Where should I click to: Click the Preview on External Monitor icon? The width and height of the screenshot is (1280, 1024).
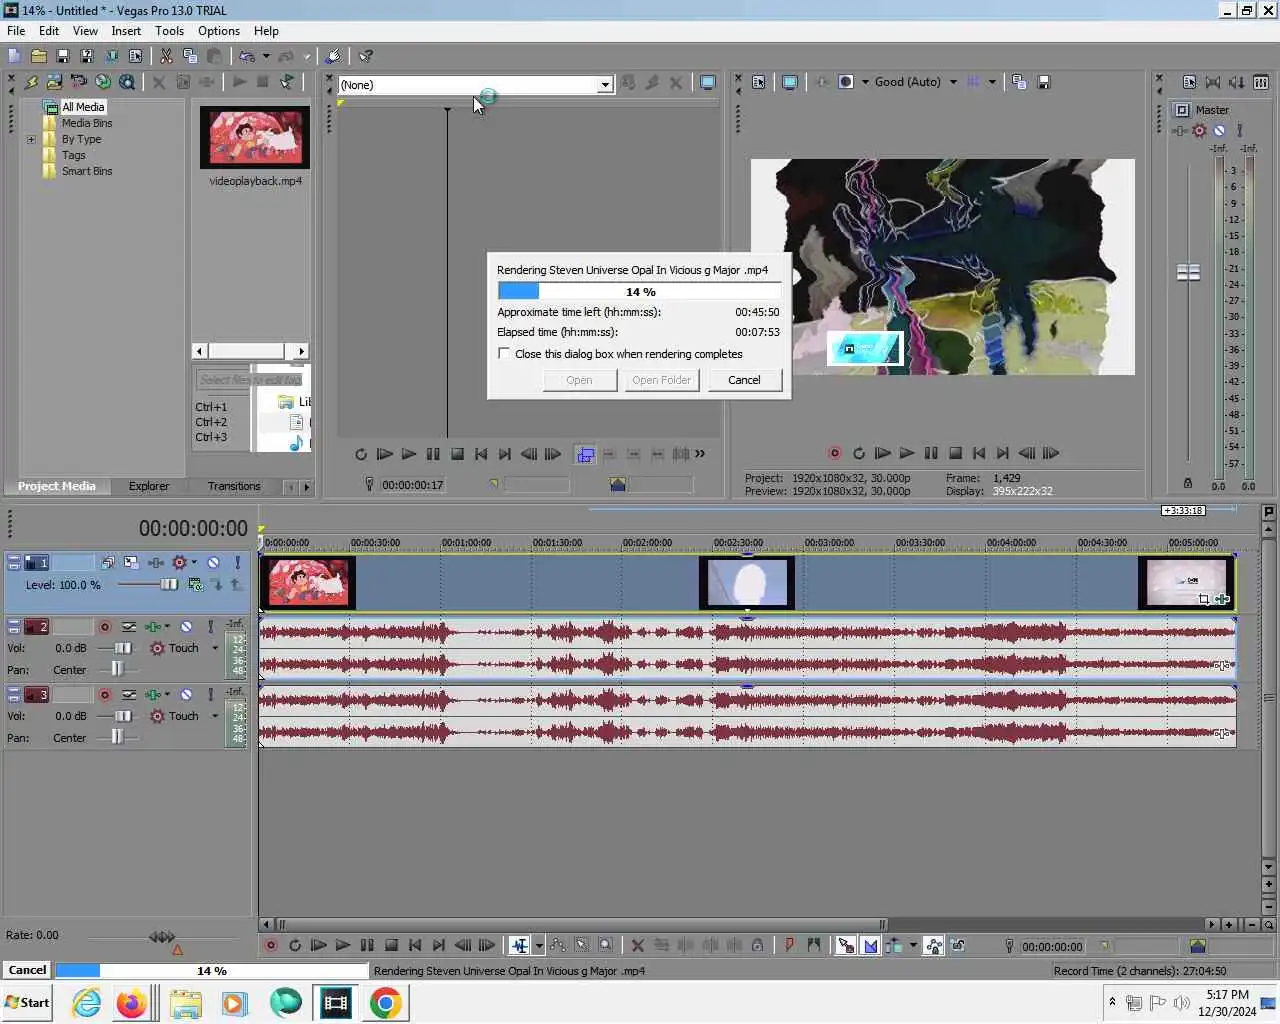coord(789,82)
